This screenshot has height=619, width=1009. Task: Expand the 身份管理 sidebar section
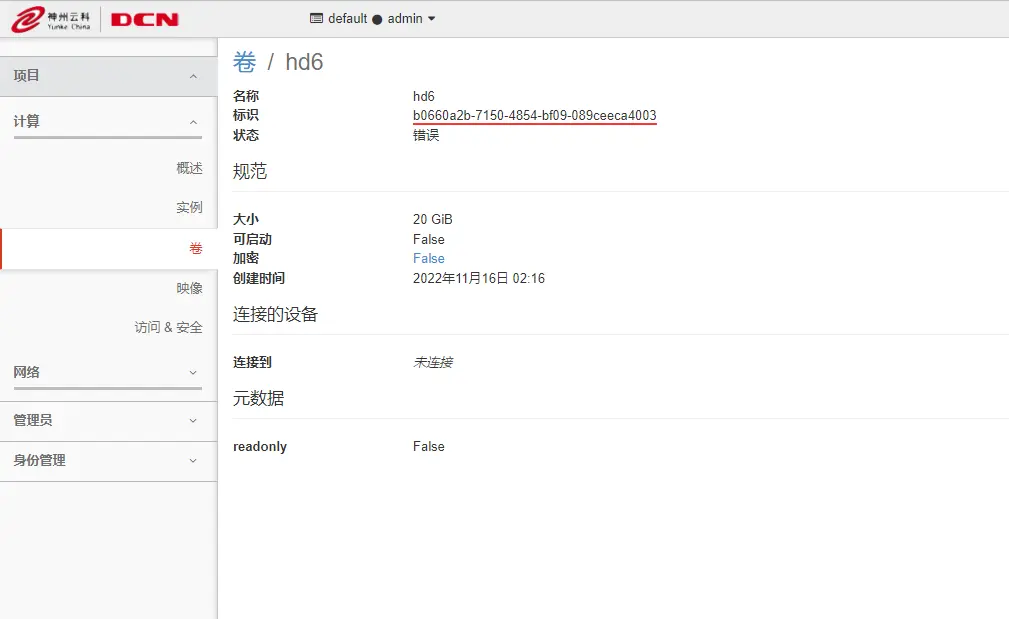coord(108,461)
